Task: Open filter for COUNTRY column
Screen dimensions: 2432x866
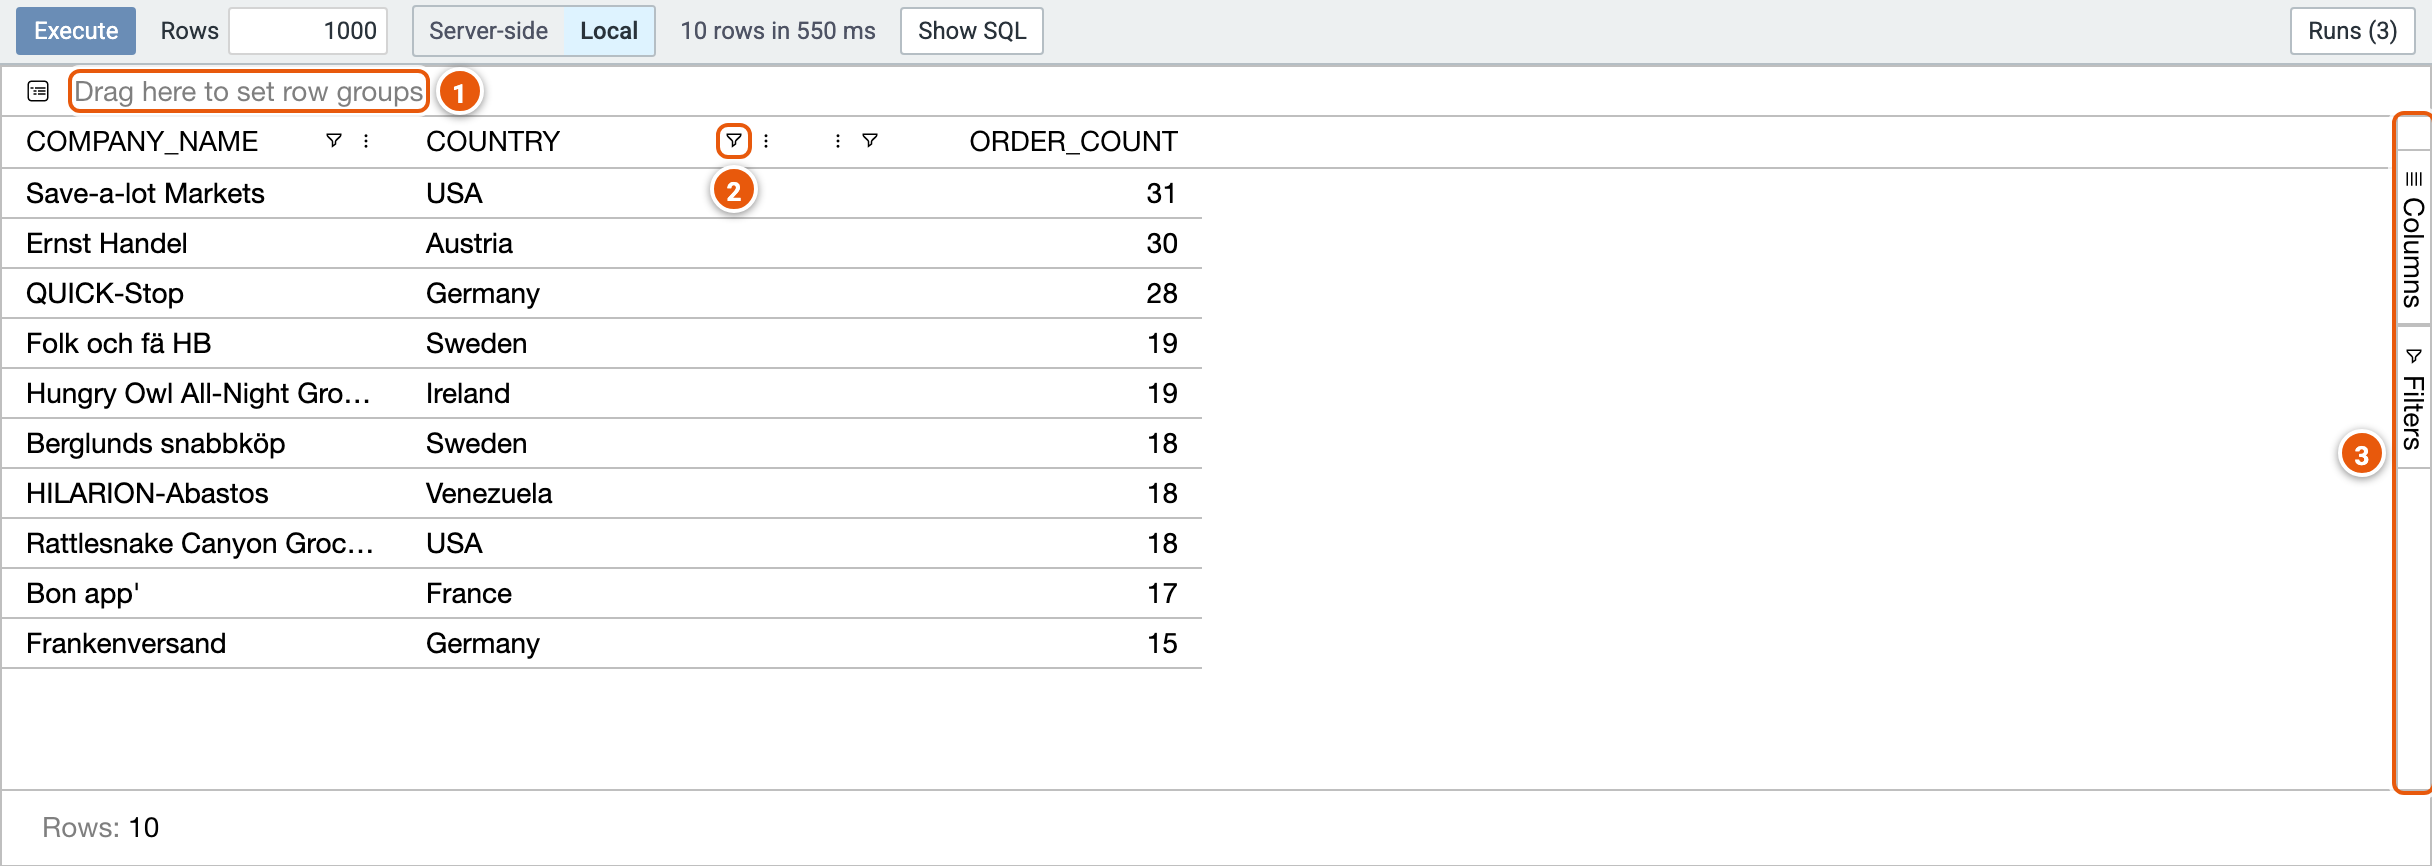Action: pos(734,141)
